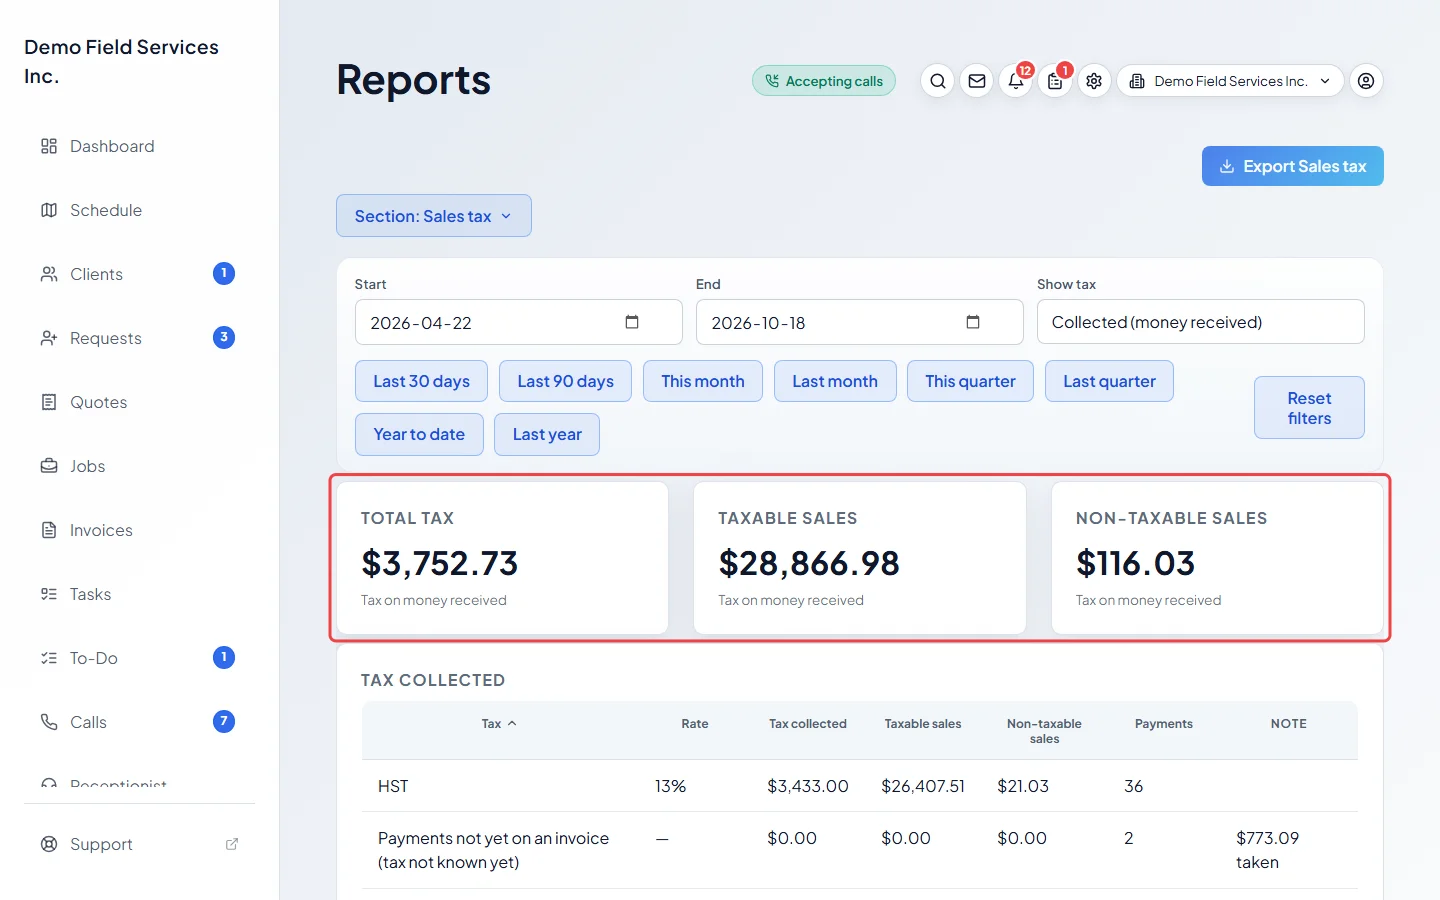This screenshot has height=900, width=1440.
Task: Apply the Last quarter filter
Action: point(1109,381)
